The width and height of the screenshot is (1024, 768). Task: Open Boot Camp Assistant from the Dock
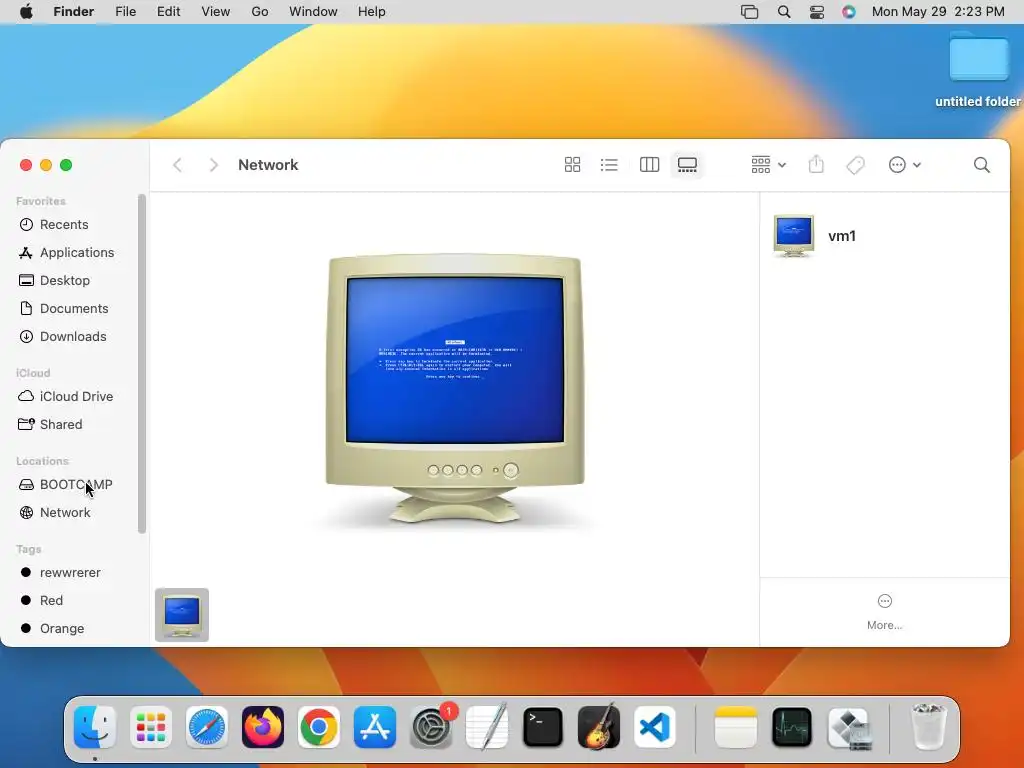pyautogui.click(x=848, y=727)
